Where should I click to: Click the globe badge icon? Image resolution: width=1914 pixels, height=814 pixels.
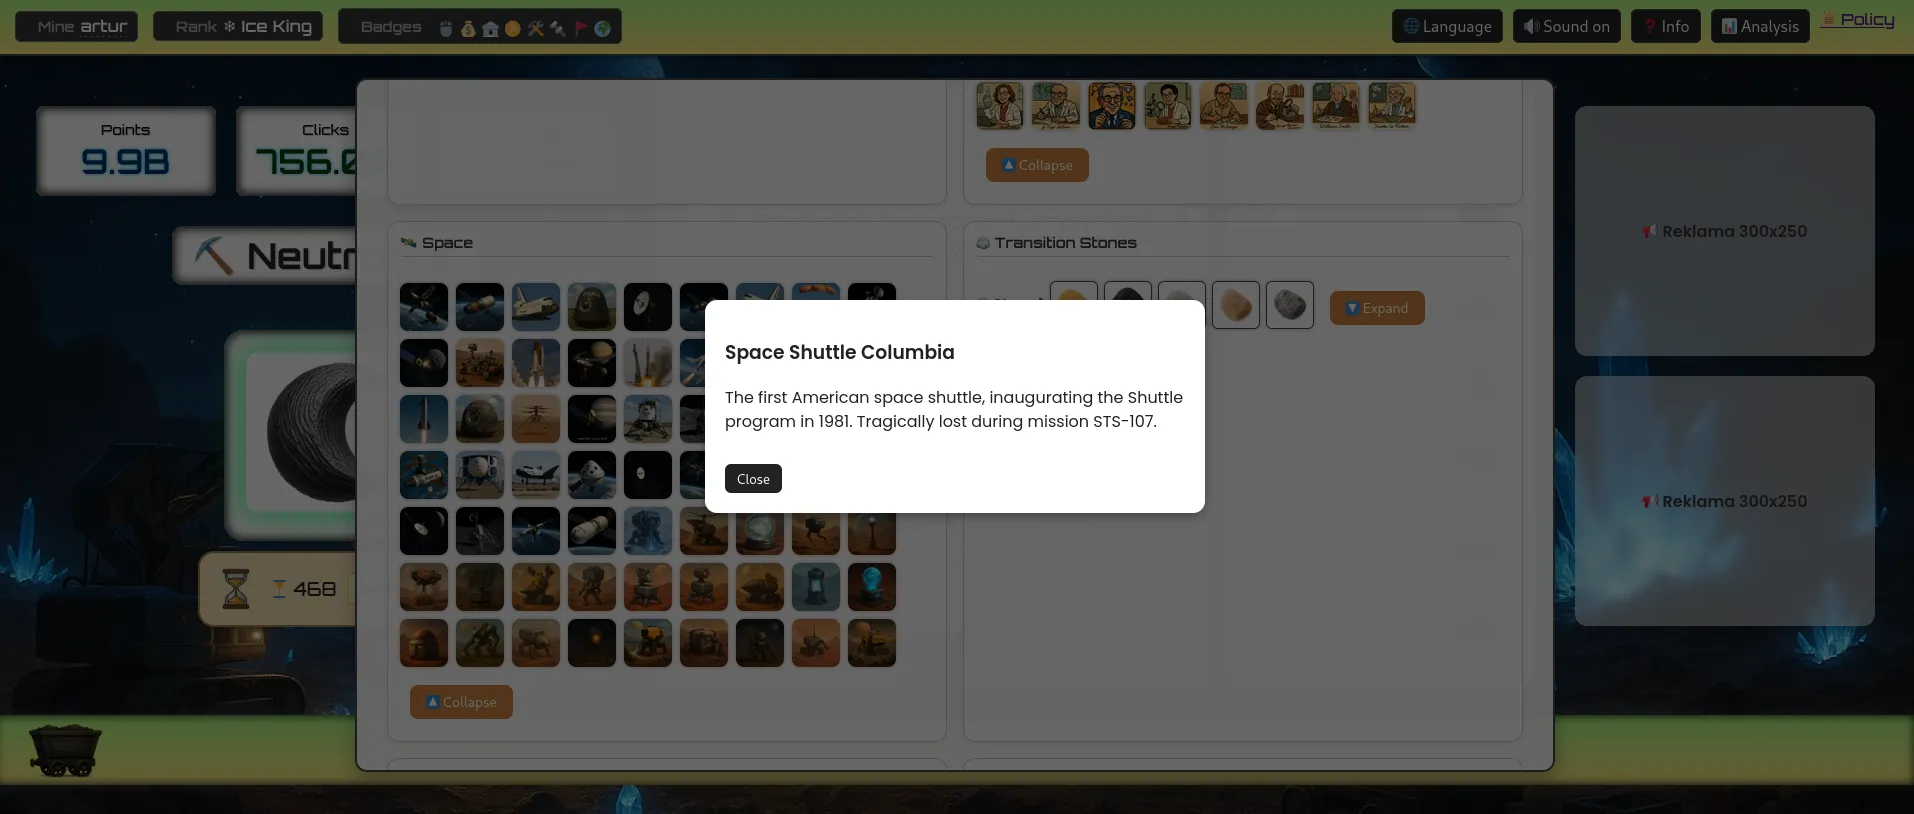(x=602, y=28)
